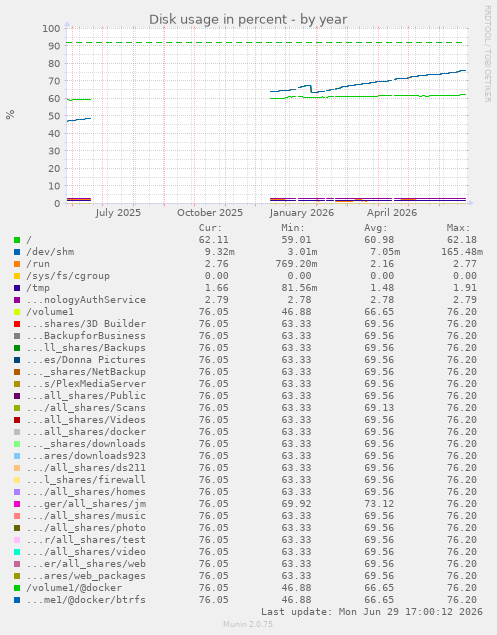497x635 pixels.
Task: Click the ...BackupforBusiness legend entry
Action: pos(86,336)
